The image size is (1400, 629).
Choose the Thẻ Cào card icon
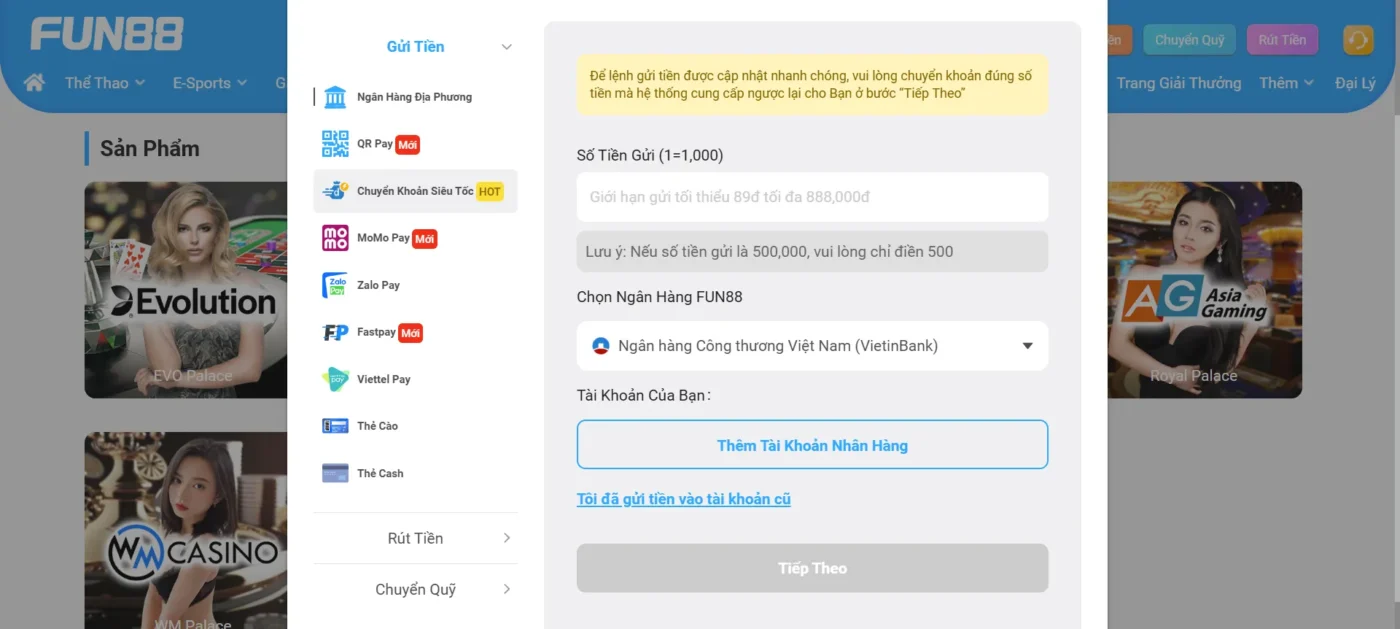(335, 426)
